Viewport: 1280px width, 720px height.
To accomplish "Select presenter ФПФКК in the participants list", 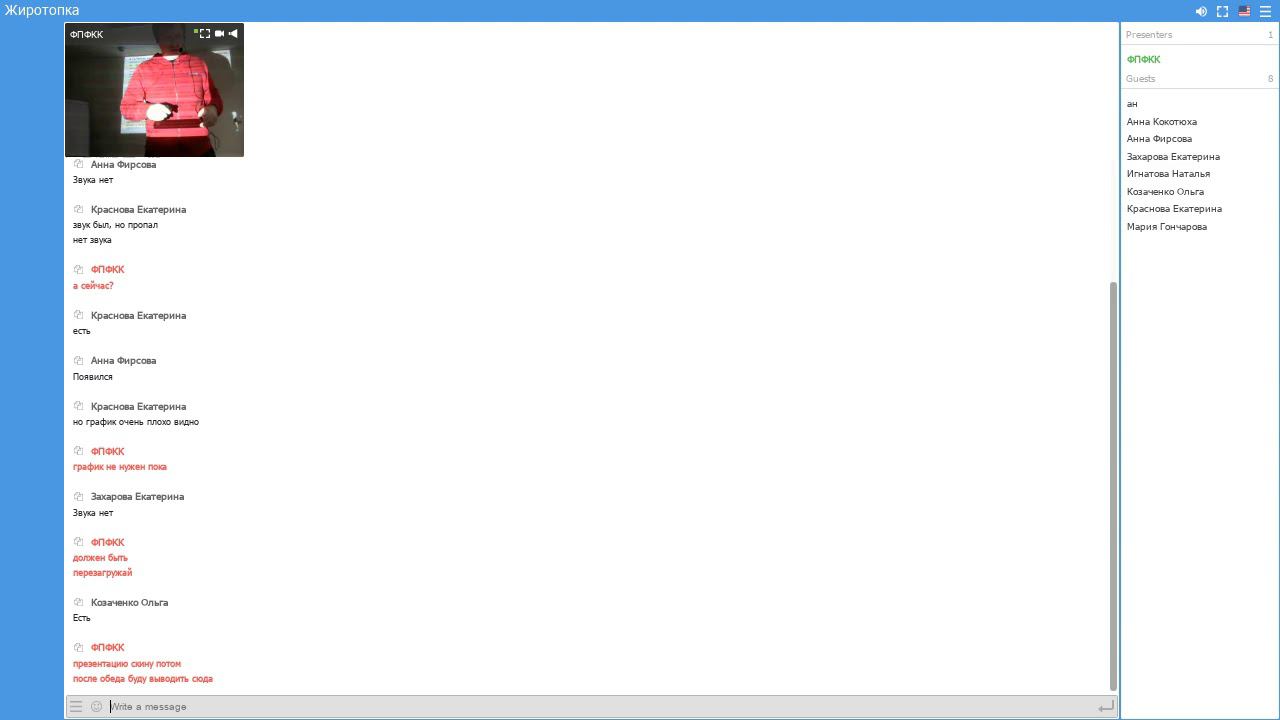I will 1143,60.
